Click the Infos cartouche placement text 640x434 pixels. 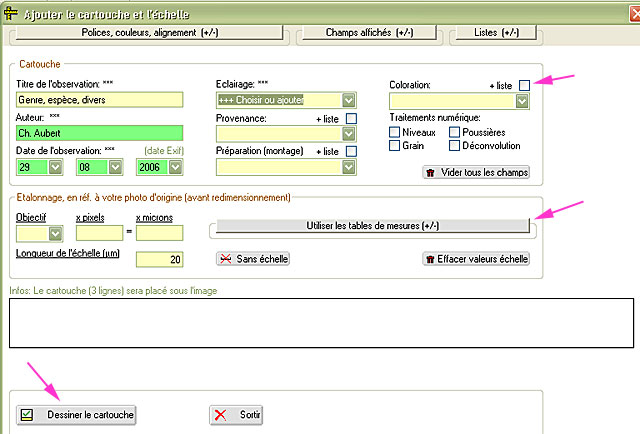click(113, 291)
